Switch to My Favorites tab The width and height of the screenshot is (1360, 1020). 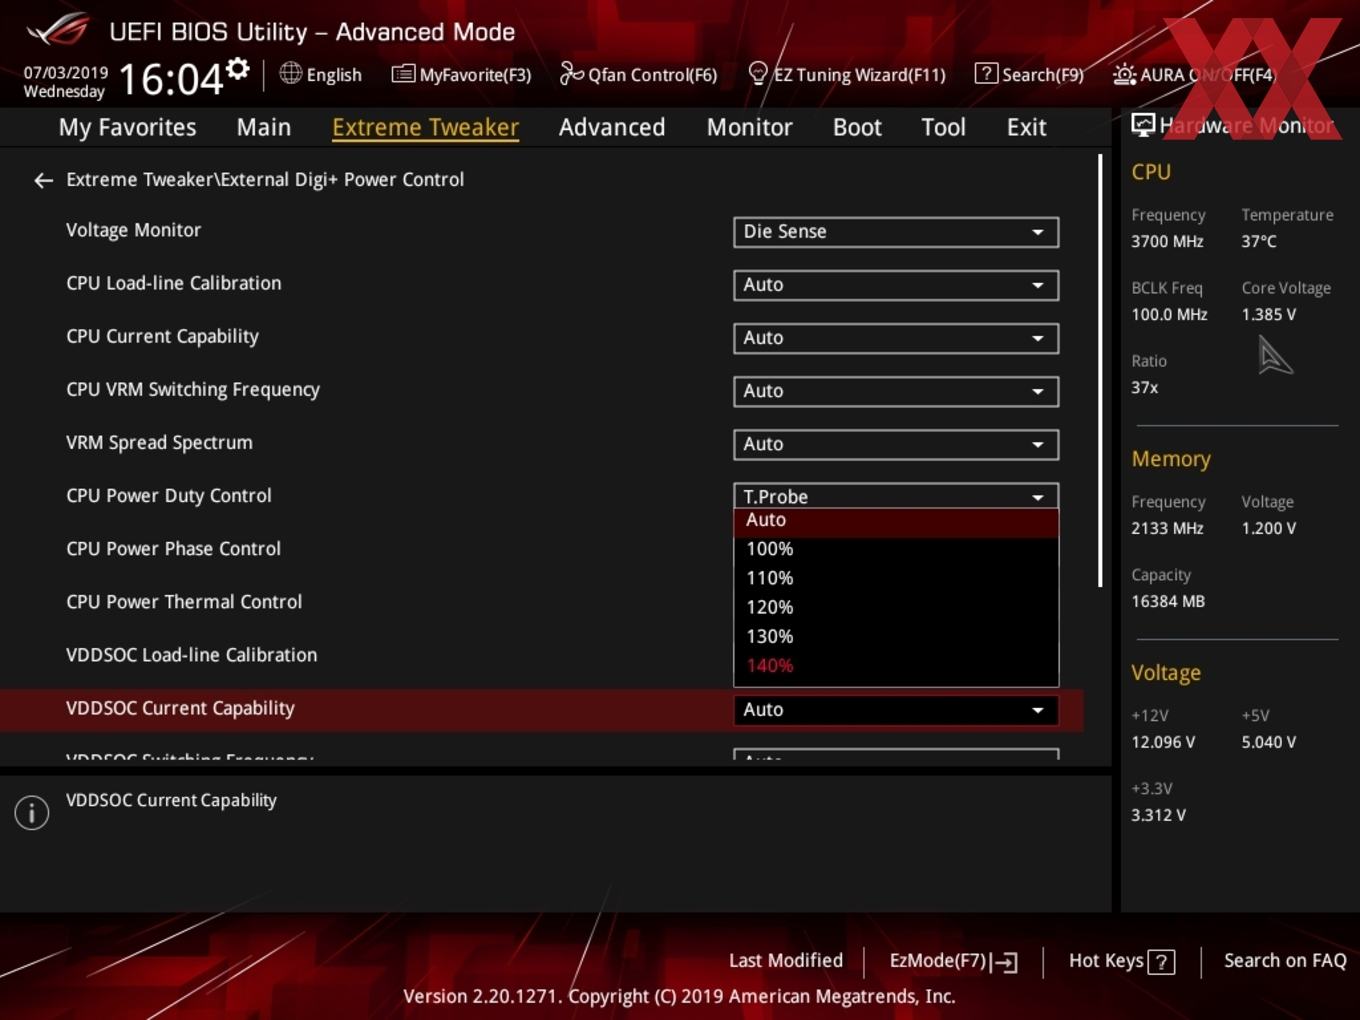127,127
